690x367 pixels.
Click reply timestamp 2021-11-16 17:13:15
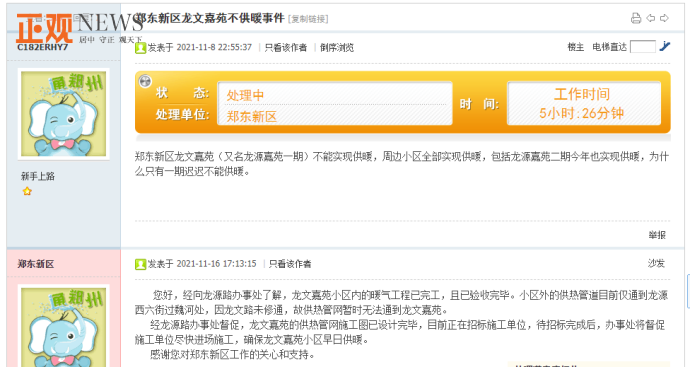(216, 264)
